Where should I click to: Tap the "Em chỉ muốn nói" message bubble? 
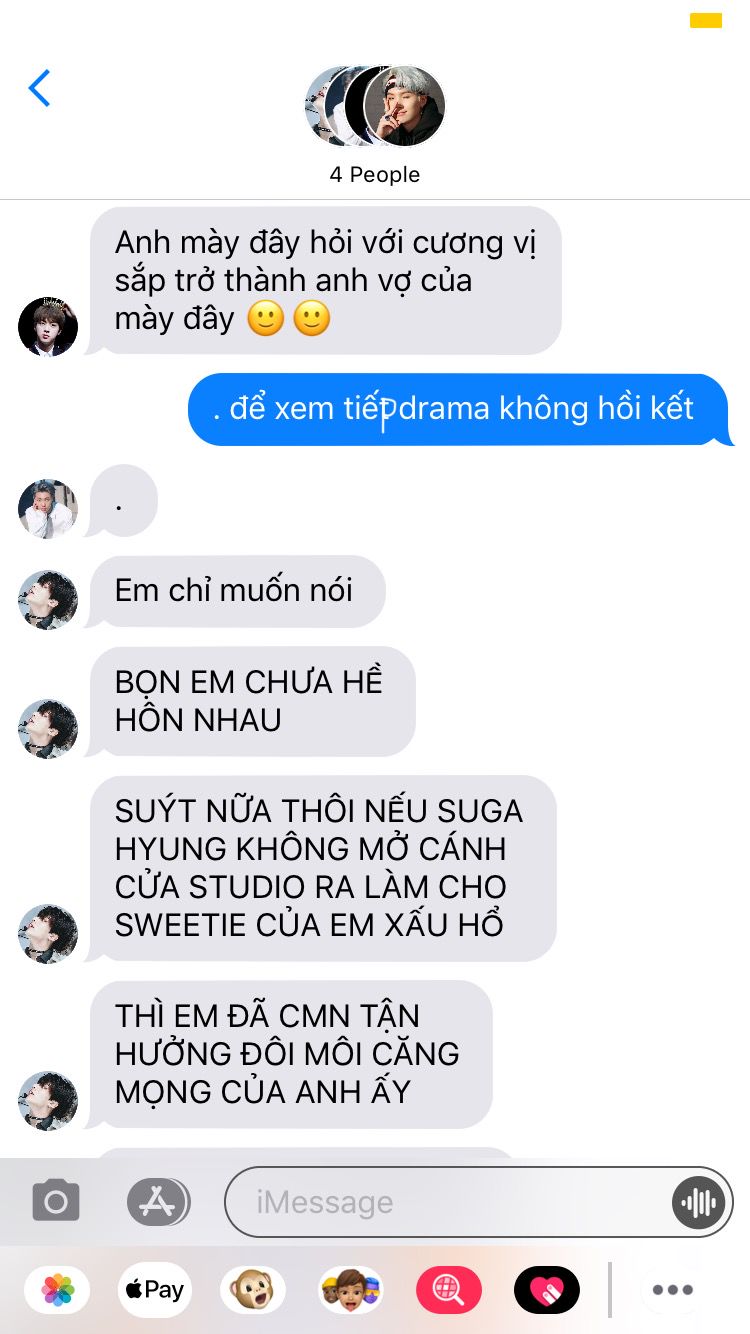[236, 591]
